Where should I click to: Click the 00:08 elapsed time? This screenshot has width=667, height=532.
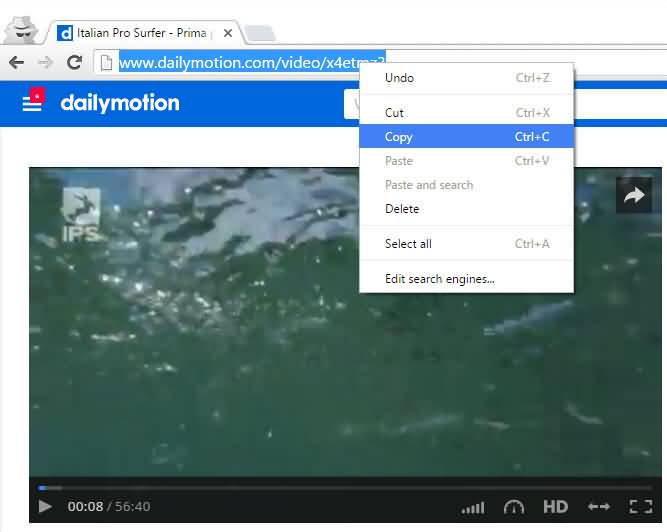point(85,506)
